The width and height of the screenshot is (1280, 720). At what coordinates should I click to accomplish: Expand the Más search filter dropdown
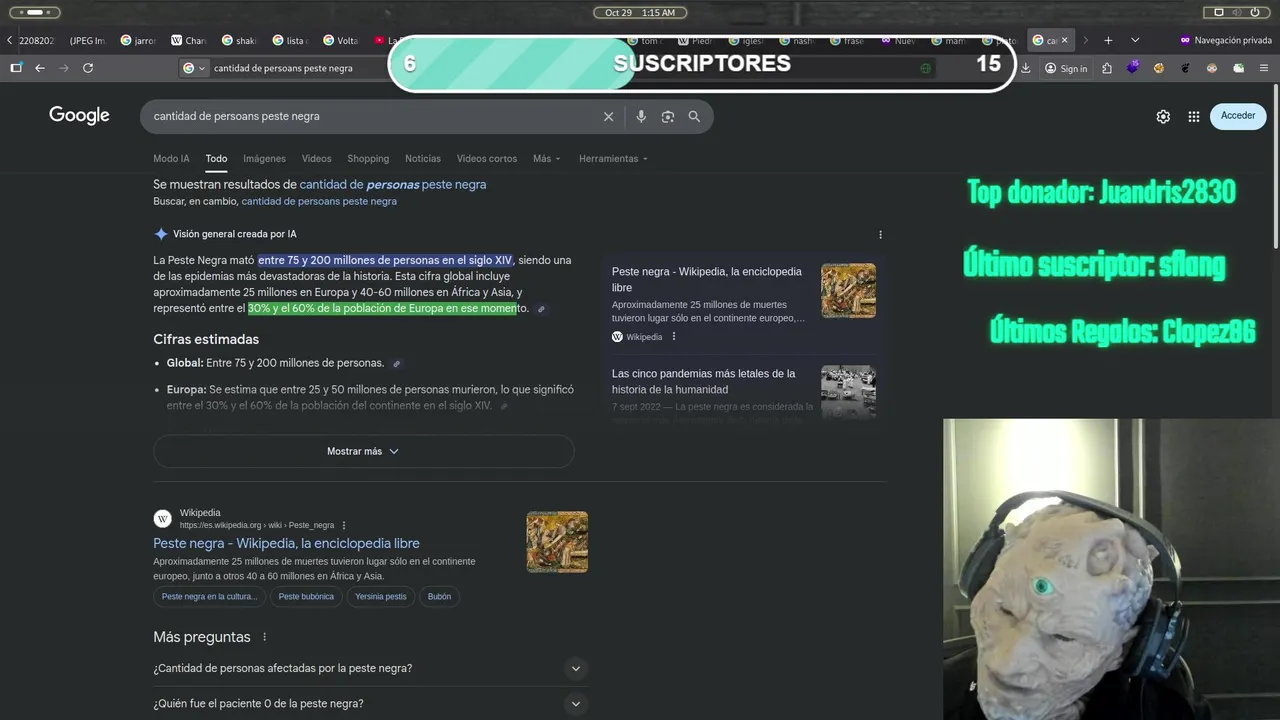pos(546,159)
